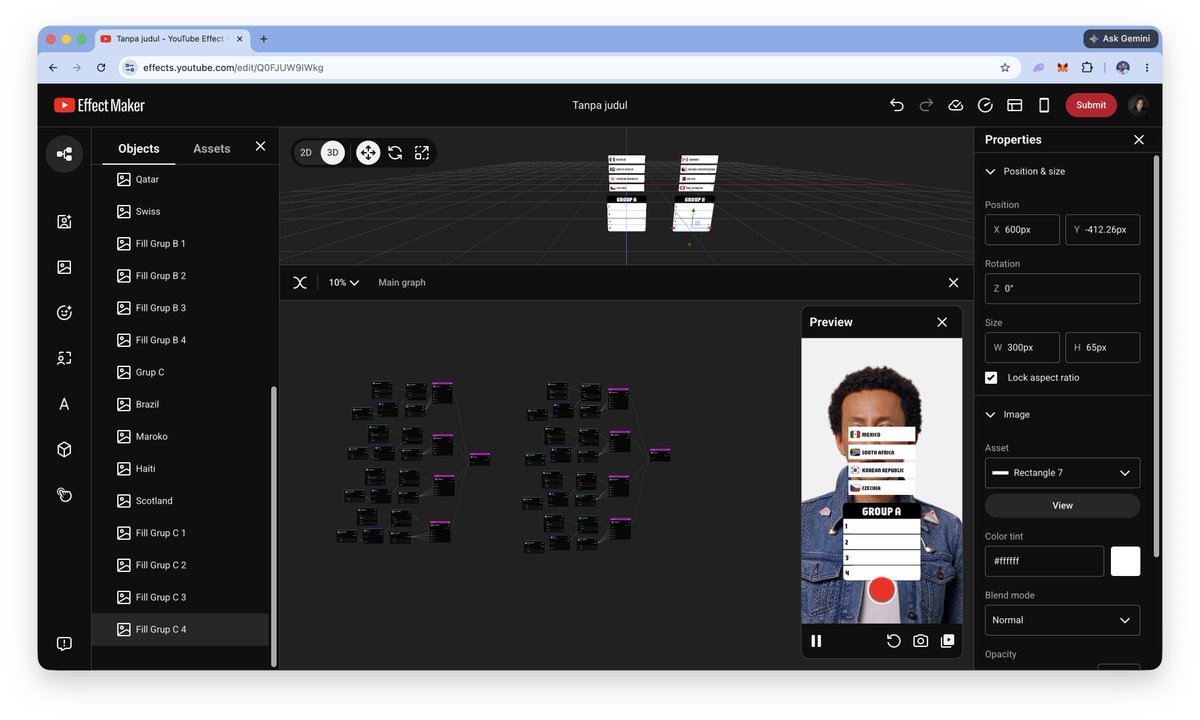Open the Asset Rectangle 7 dropdown

pos(1062,473)
